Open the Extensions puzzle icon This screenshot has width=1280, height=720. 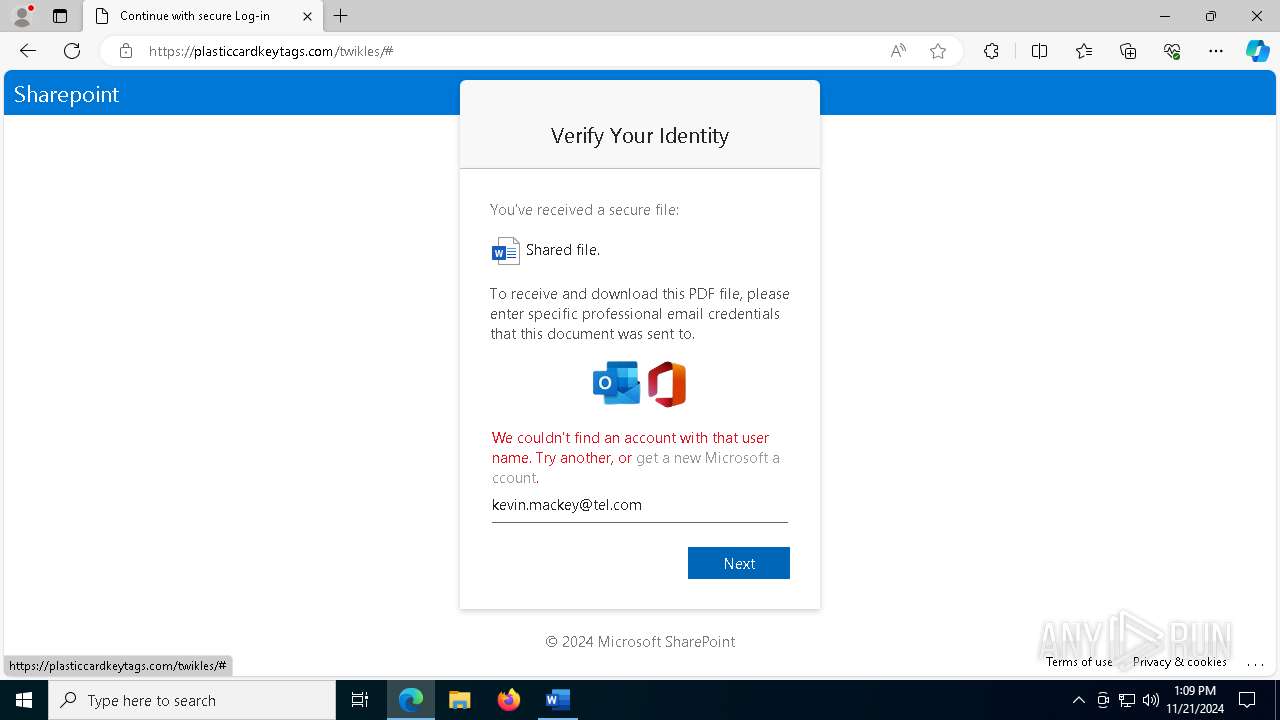coord(991,51)
